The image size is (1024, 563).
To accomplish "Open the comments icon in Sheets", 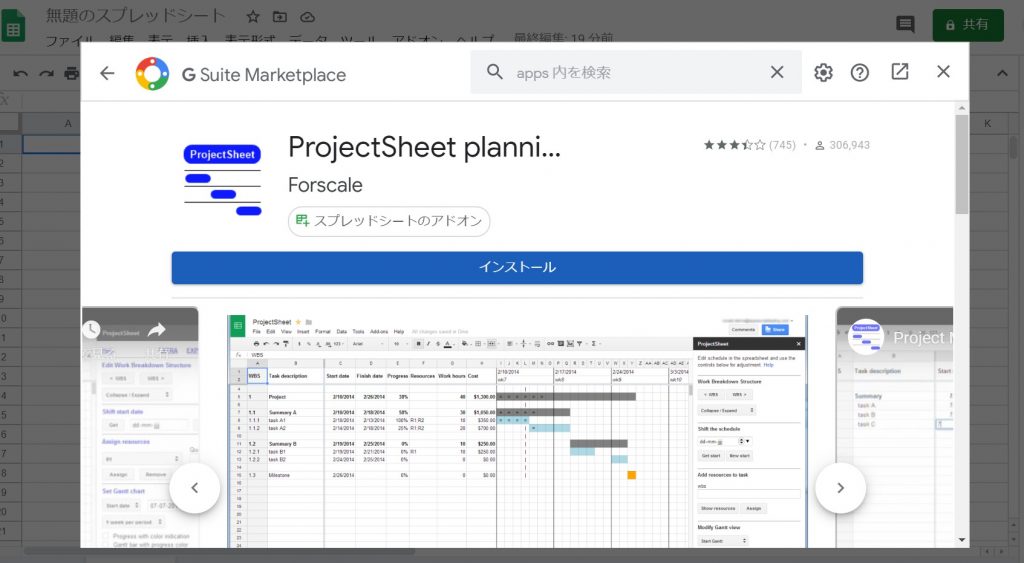I will (905, 25).
